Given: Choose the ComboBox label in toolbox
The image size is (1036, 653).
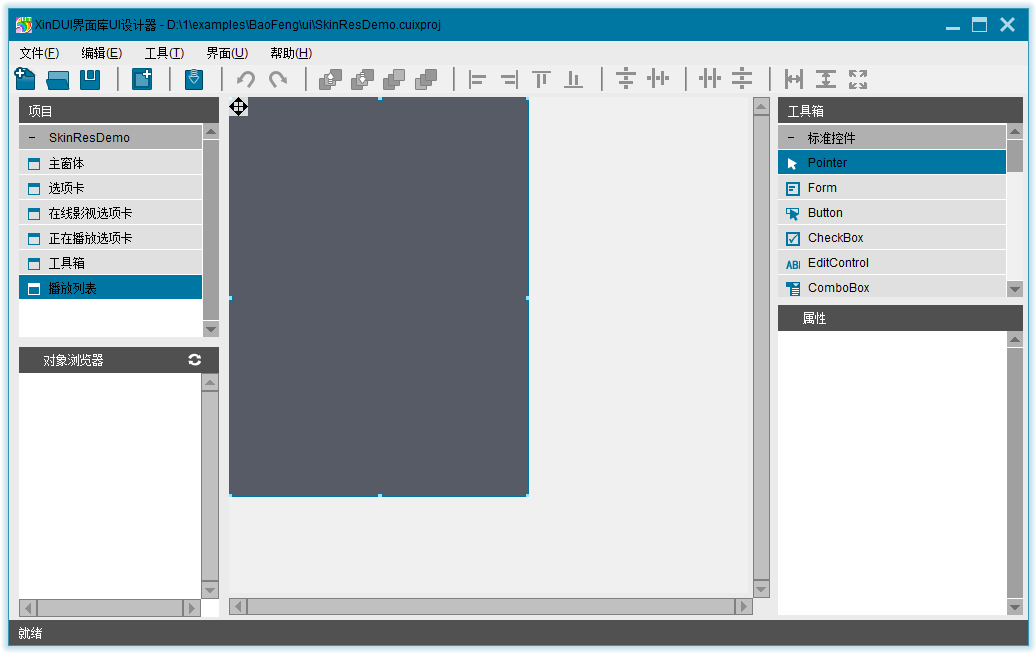Looking at the screenshot, I should coord(838,288).
